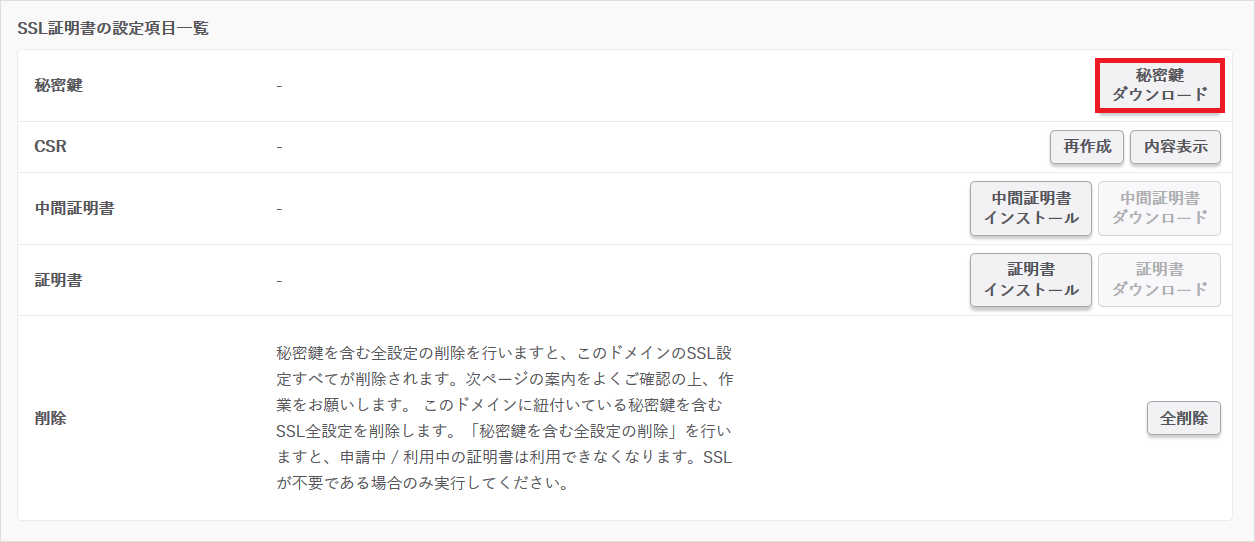Click the delete warning description paragraph
The height and width of the screenshot is (542, 1255).
pos(505,418)
